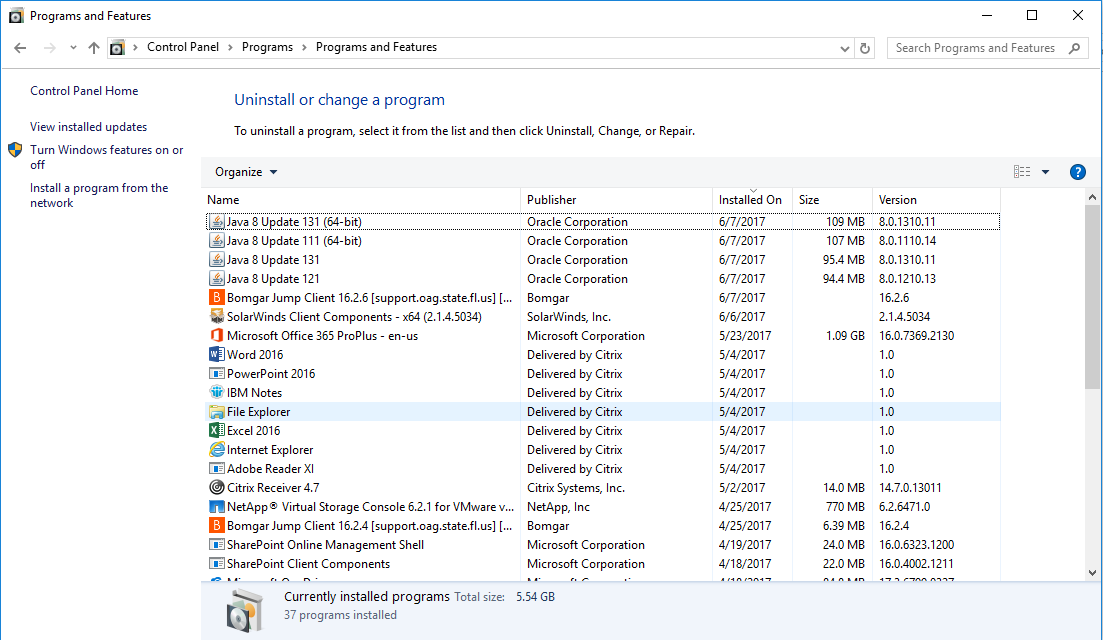This screenshot has height=640, width=1103.
Task: Click the 770 MB size cell
Action: click(x=845, y=506)
